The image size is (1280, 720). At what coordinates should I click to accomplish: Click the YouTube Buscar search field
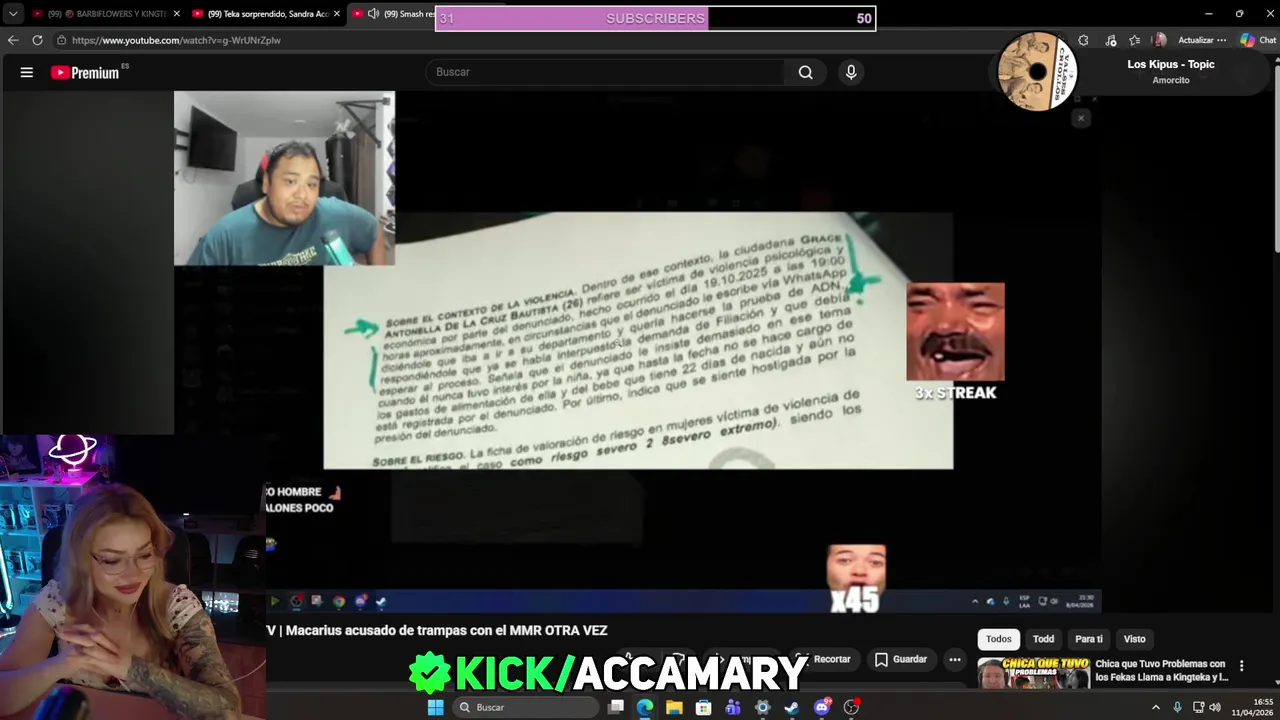pyautogui.click(x=605, y=72)
